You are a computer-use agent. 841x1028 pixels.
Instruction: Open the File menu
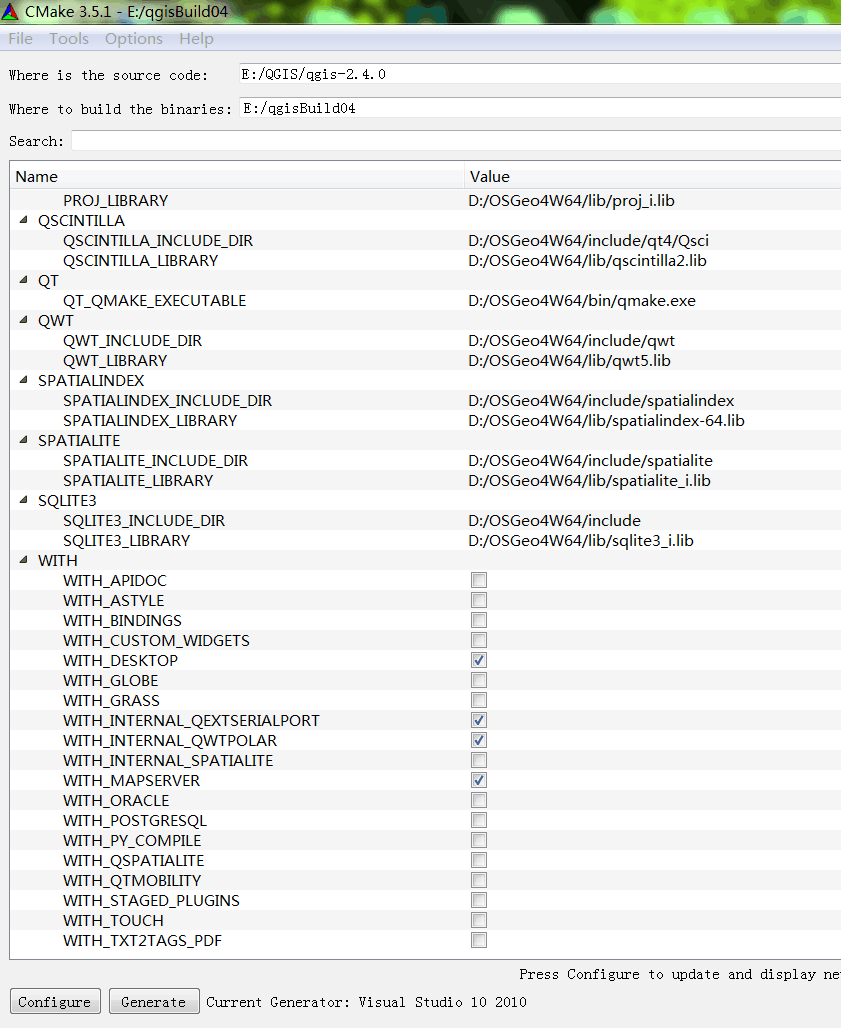click(20, 39)
